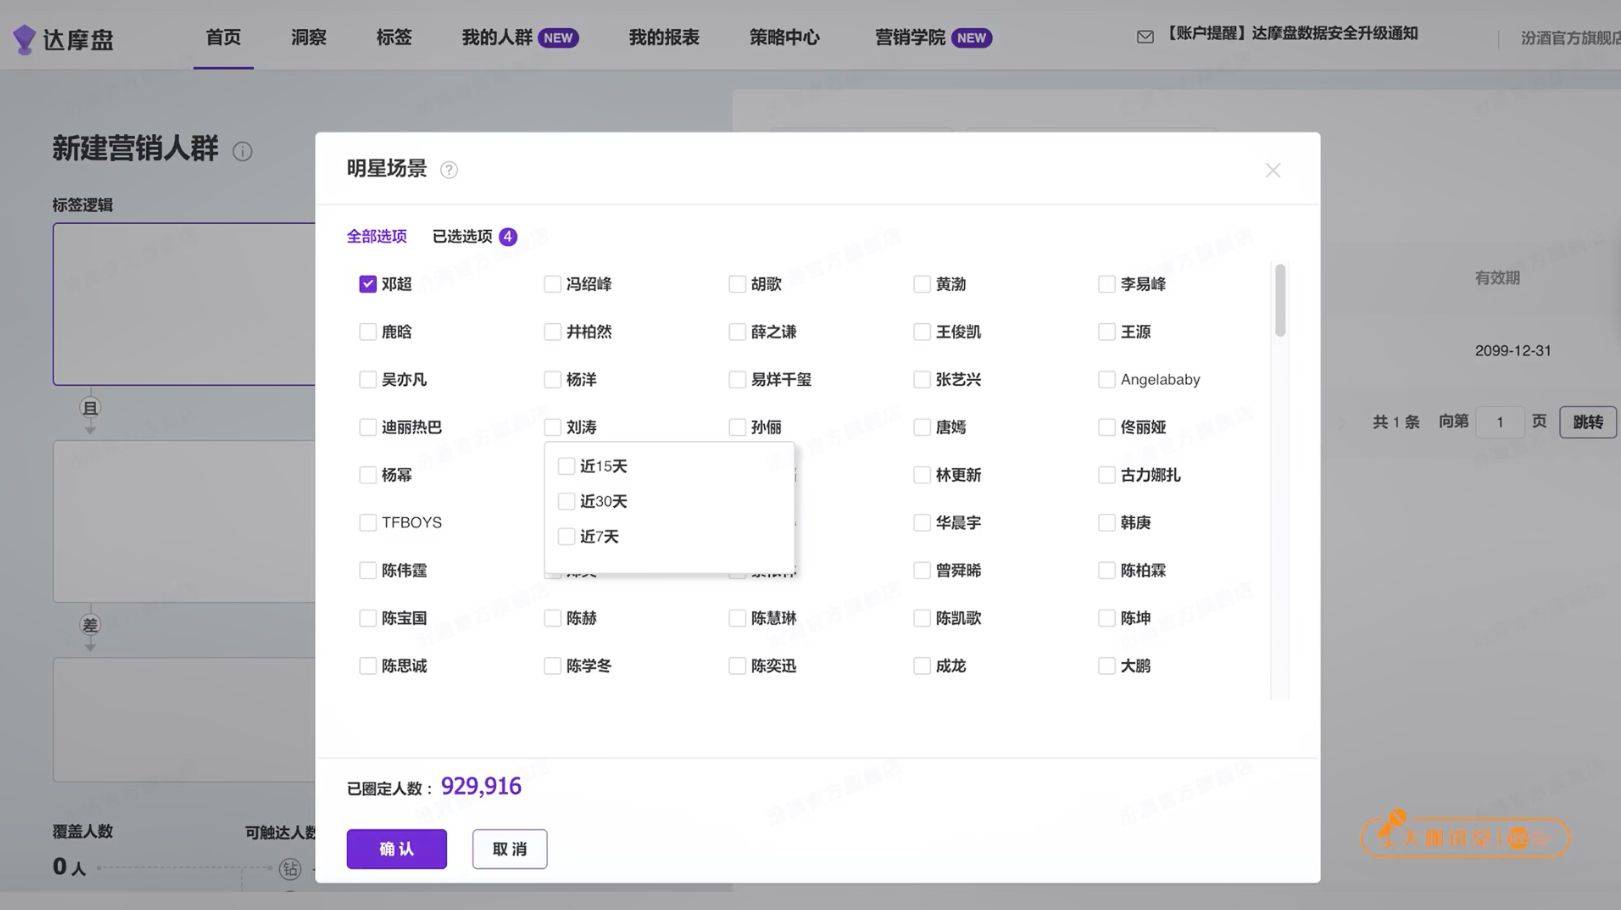Screen dimensions: 1621x910
Task: Open the 首页 nav item
Action: tap(223, 37)
